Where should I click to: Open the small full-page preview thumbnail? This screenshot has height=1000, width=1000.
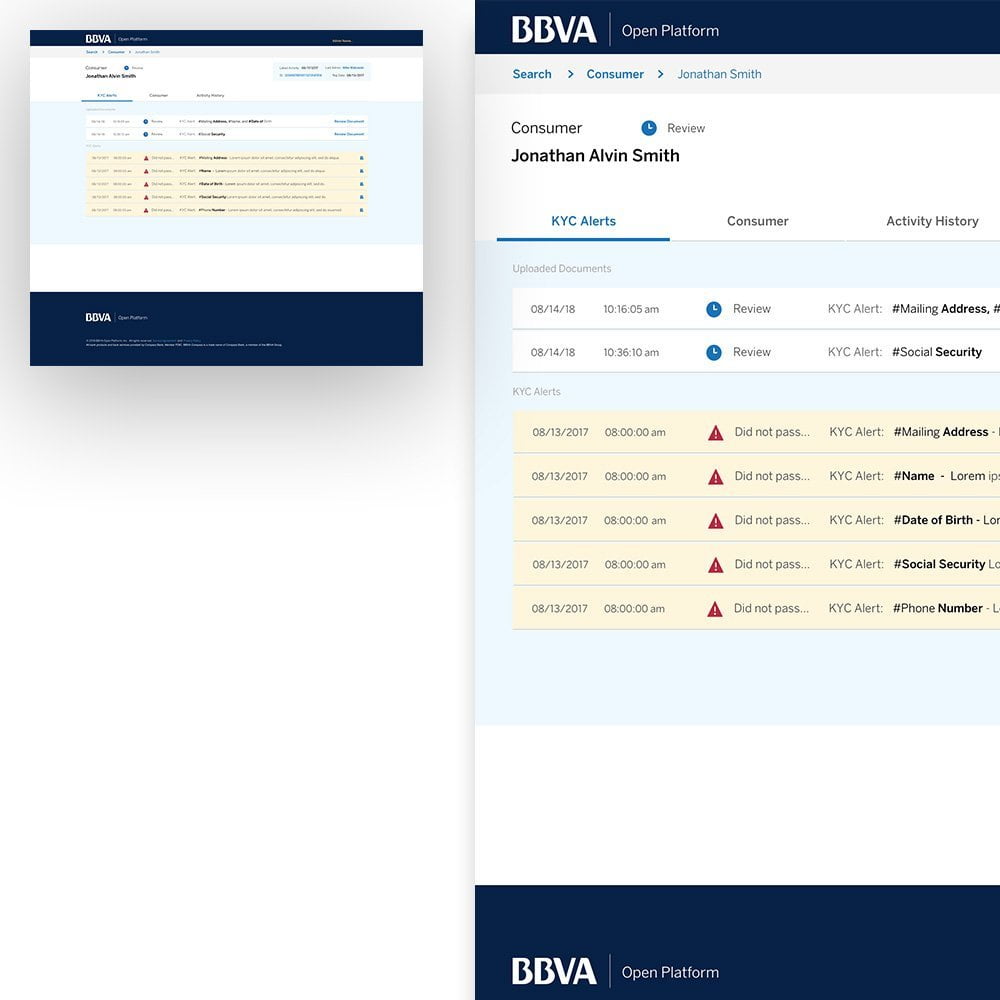pos(226,198)
